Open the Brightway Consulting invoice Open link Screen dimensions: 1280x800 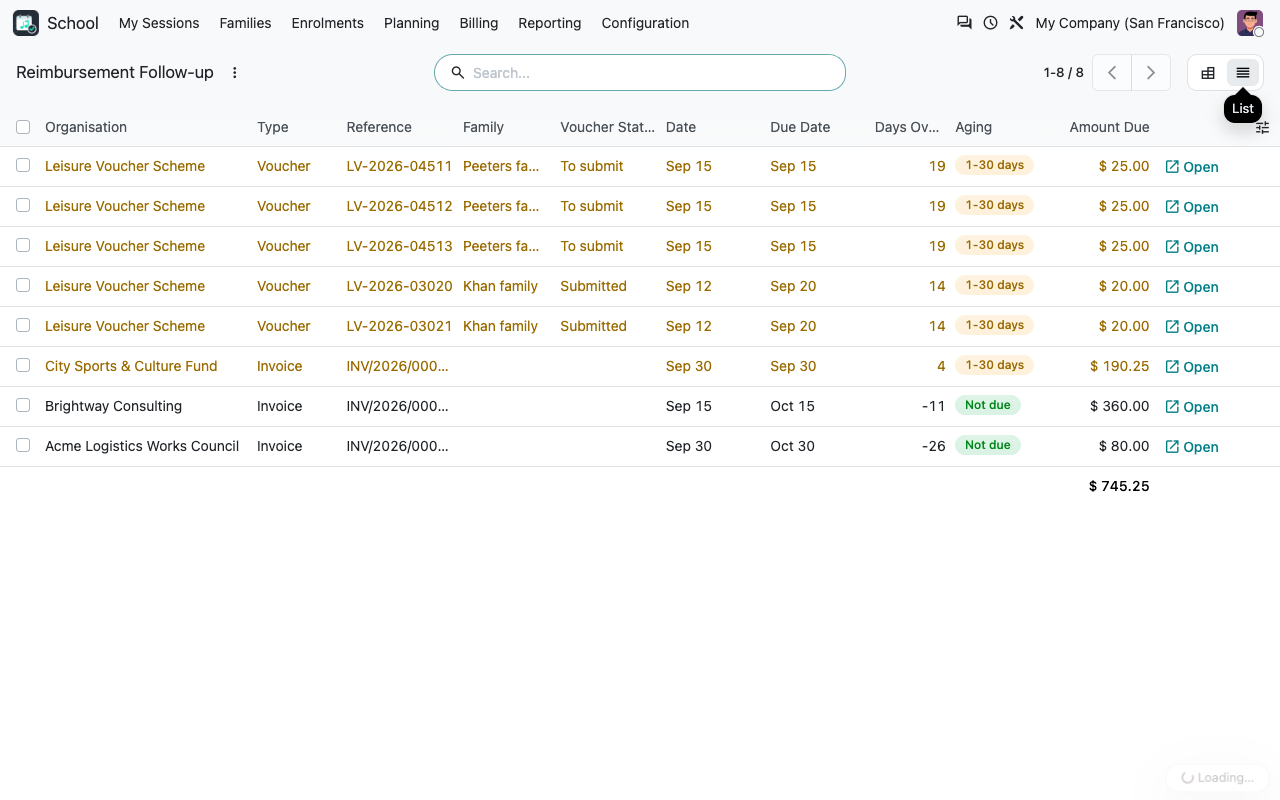click(1192, 407)
